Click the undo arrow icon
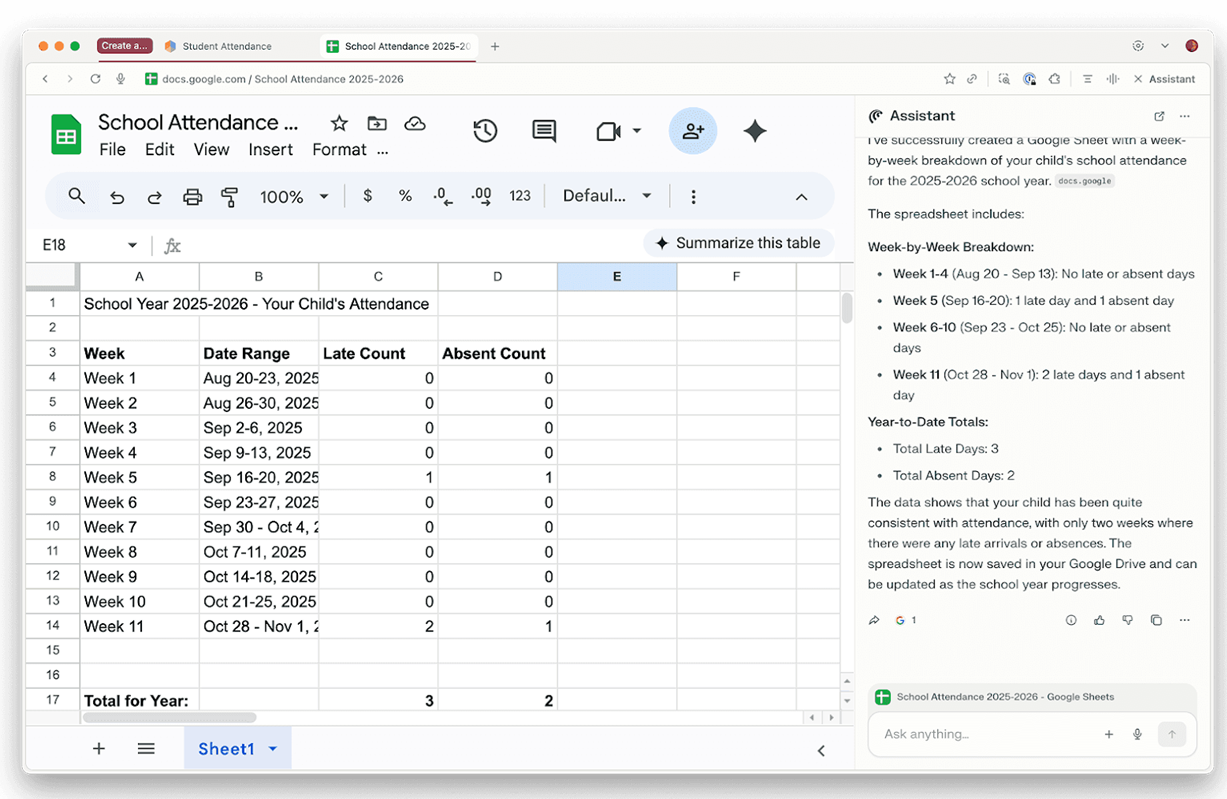 [117, 197]
